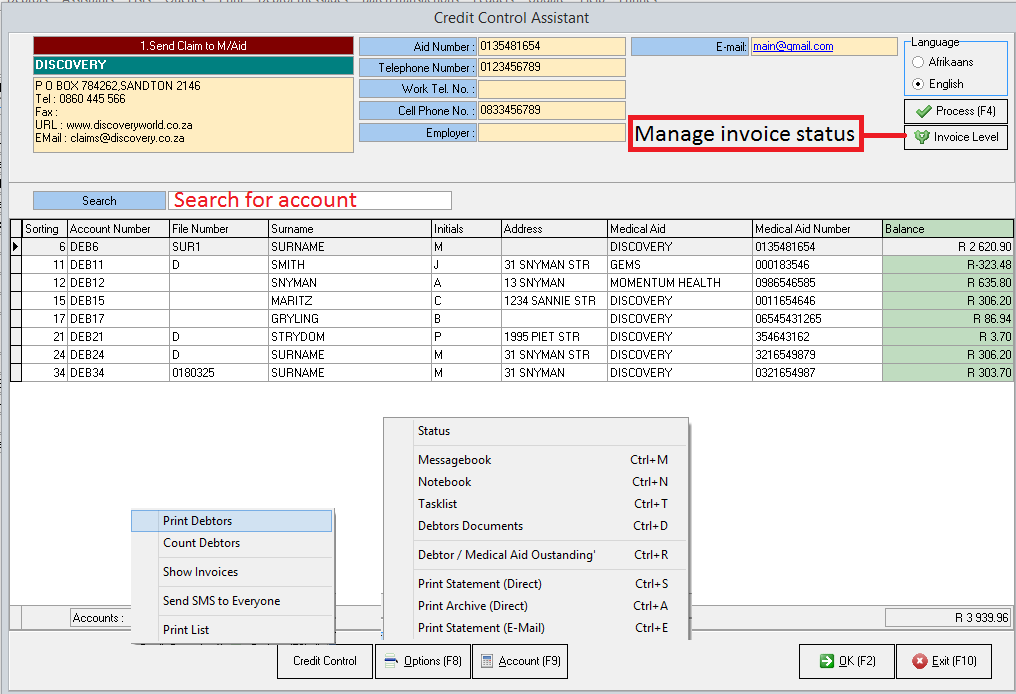The width and height of the screenshot is (1016, 694).
Task: Click the Credit Control button
Action: [x=324, y=661]
